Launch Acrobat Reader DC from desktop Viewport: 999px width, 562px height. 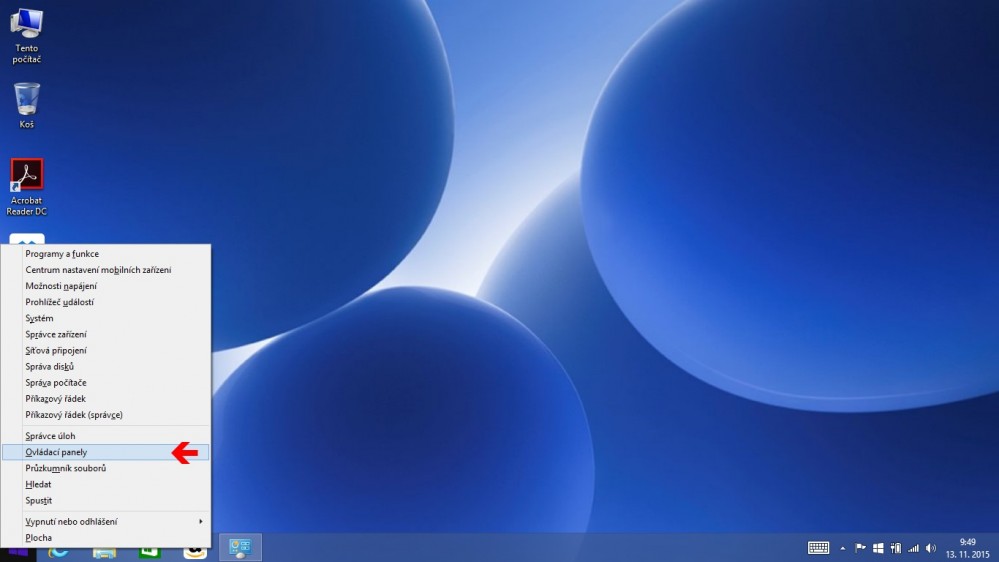pyautogui.click(x=27, y=185)
